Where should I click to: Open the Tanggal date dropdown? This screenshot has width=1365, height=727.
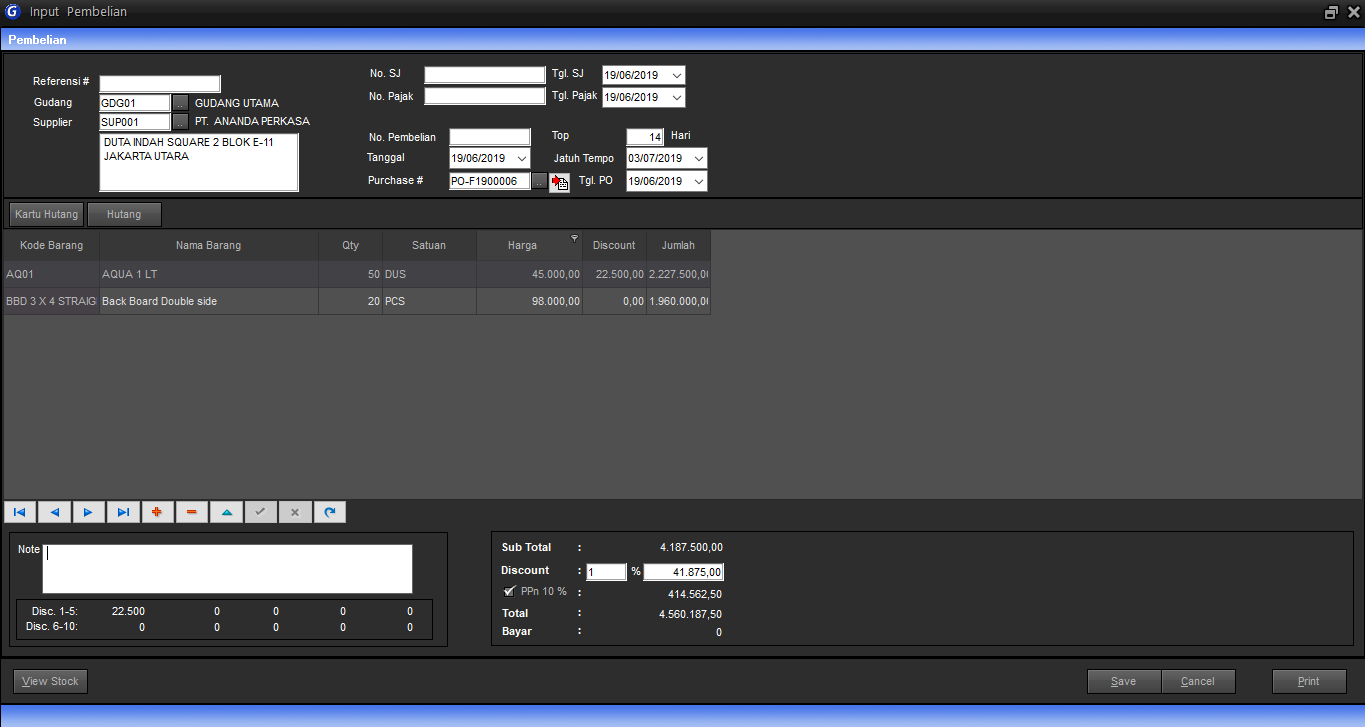coord(522,158)
